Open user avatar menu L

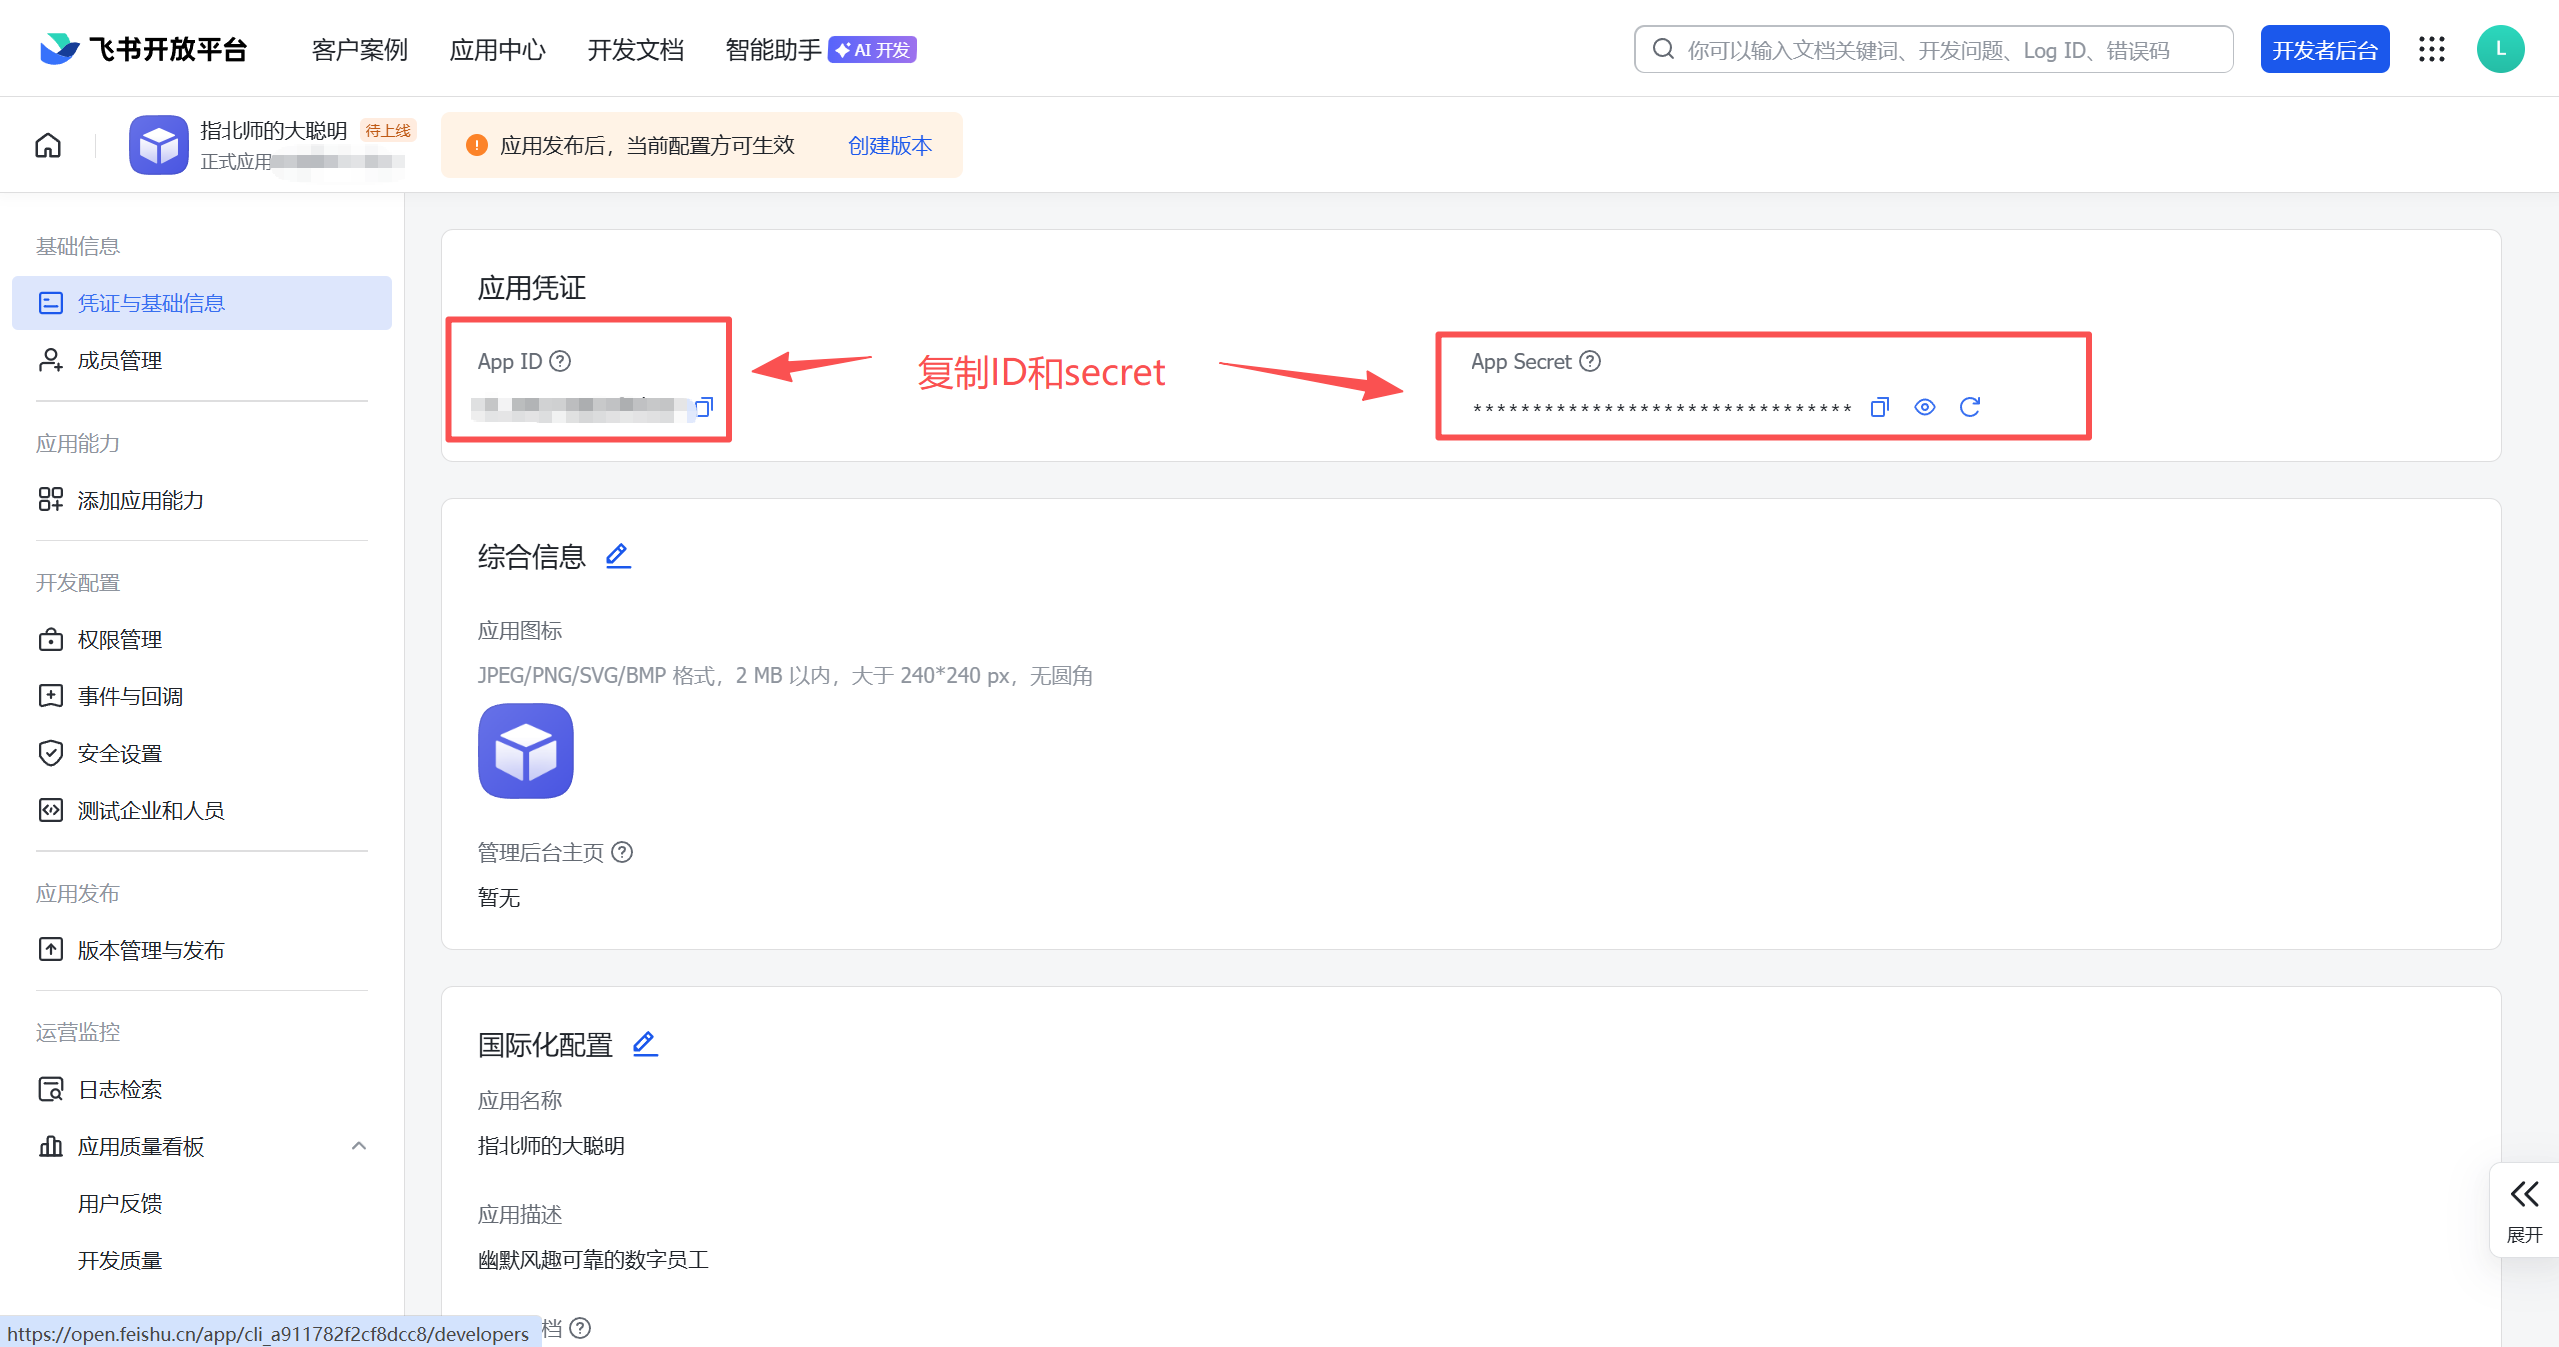[x=2500, y=49]
